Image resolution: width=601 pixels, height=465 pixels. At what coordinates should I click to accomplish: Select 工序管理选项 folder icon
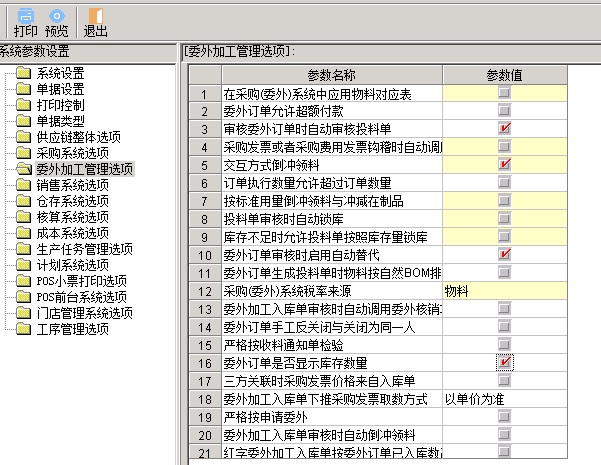[24, 329]
